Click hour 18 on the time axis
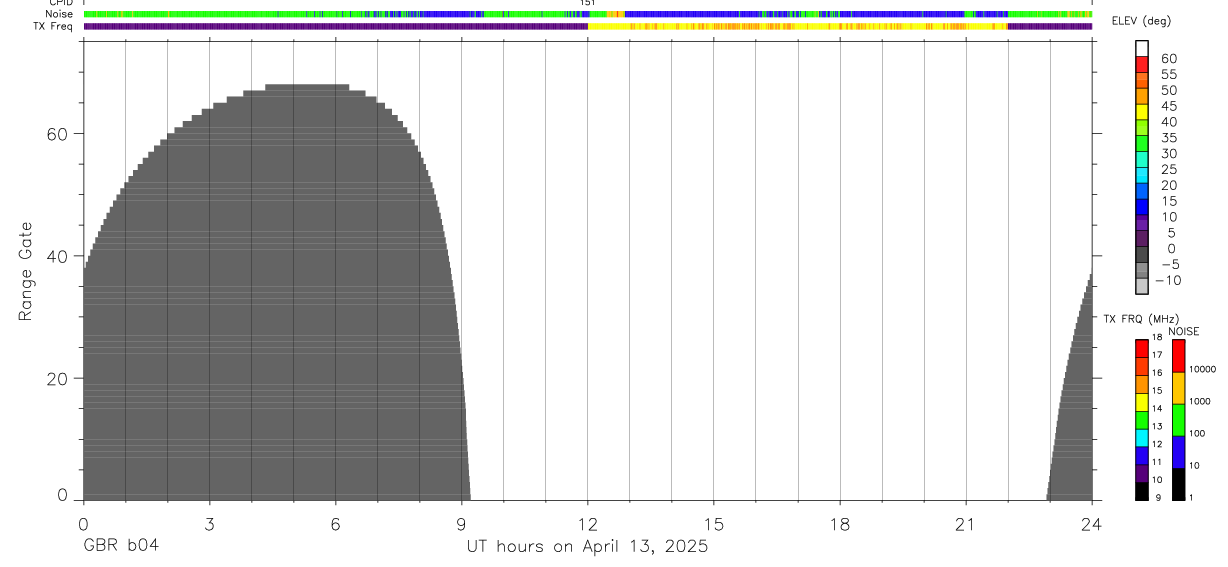Screen dimensions: 1228x567 pos(840,523)
